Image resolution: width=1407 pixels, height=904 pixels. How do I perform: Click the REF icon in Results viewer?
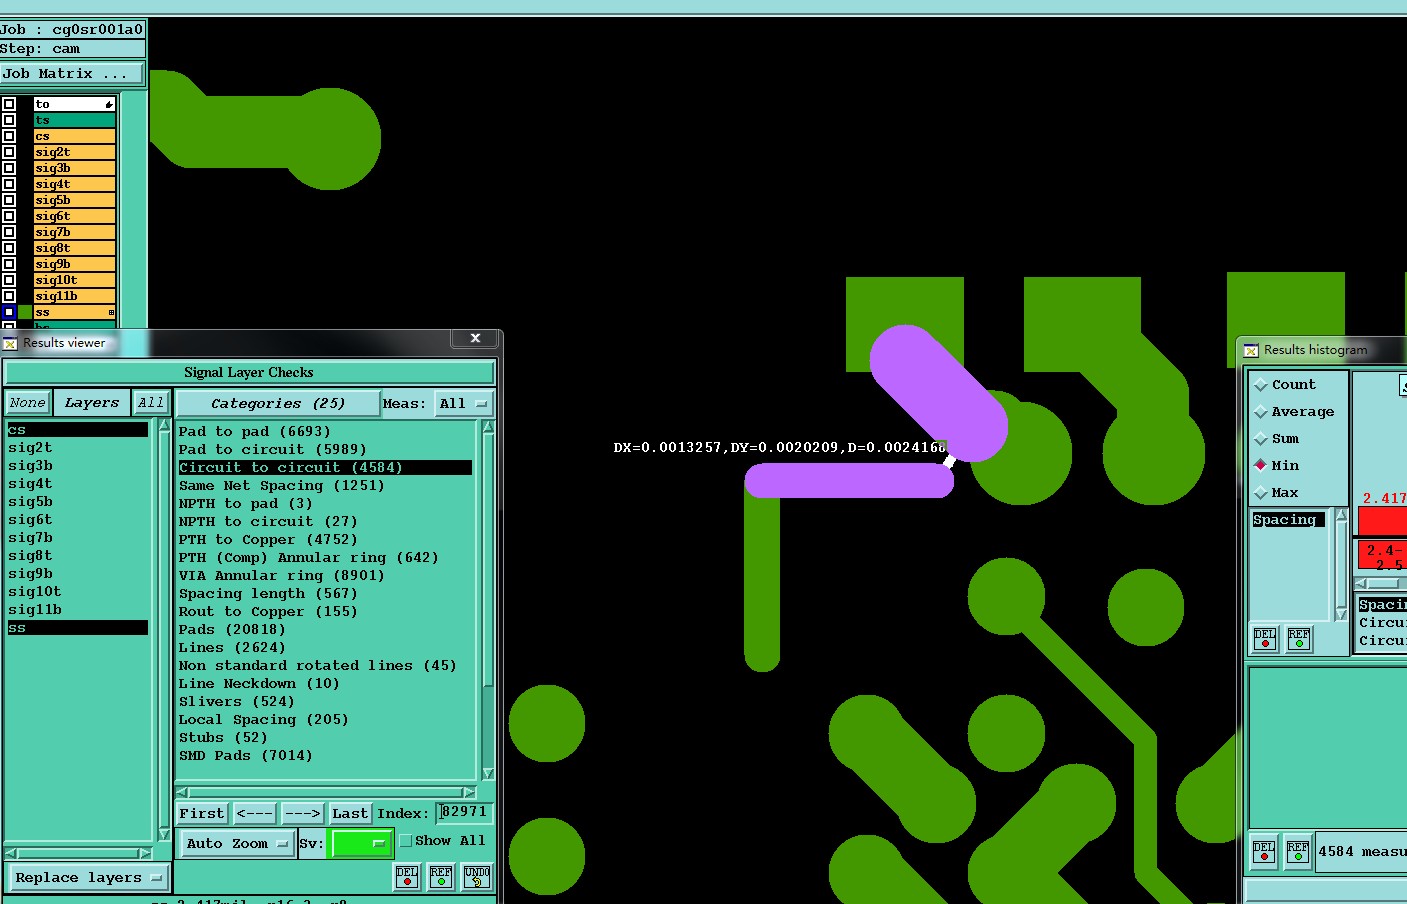pyautogui.click(x=441, y=876)
